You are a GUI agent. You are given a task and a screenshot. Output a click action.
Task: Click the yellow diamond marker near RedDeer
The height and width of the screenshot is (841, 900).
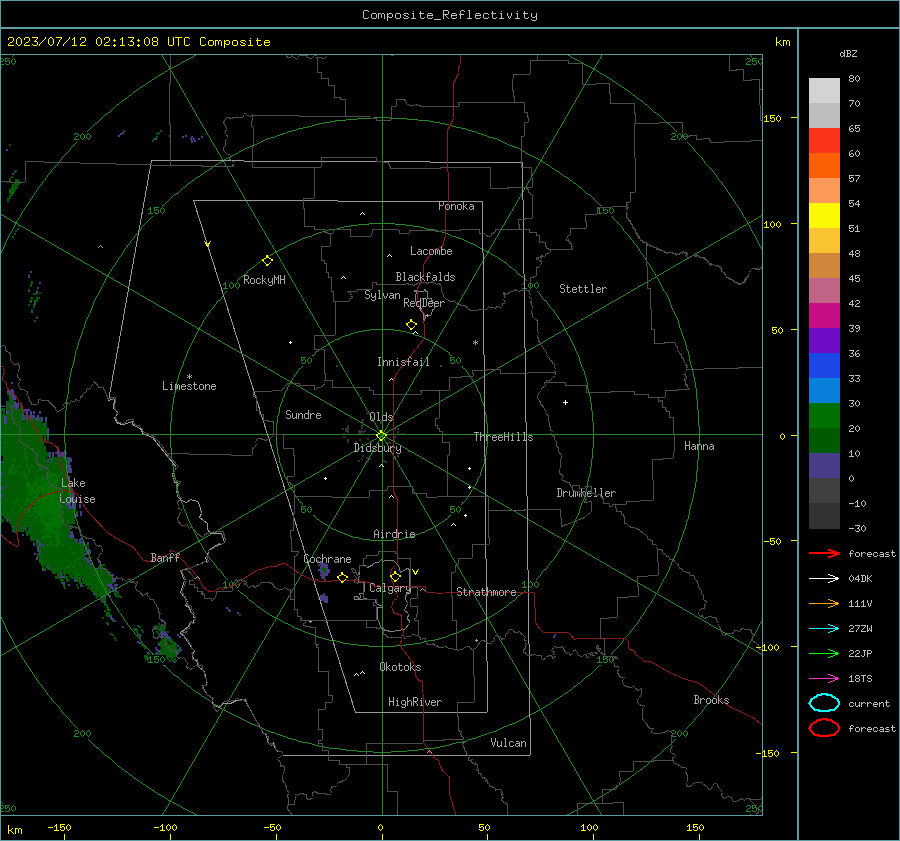pos(412,325)
